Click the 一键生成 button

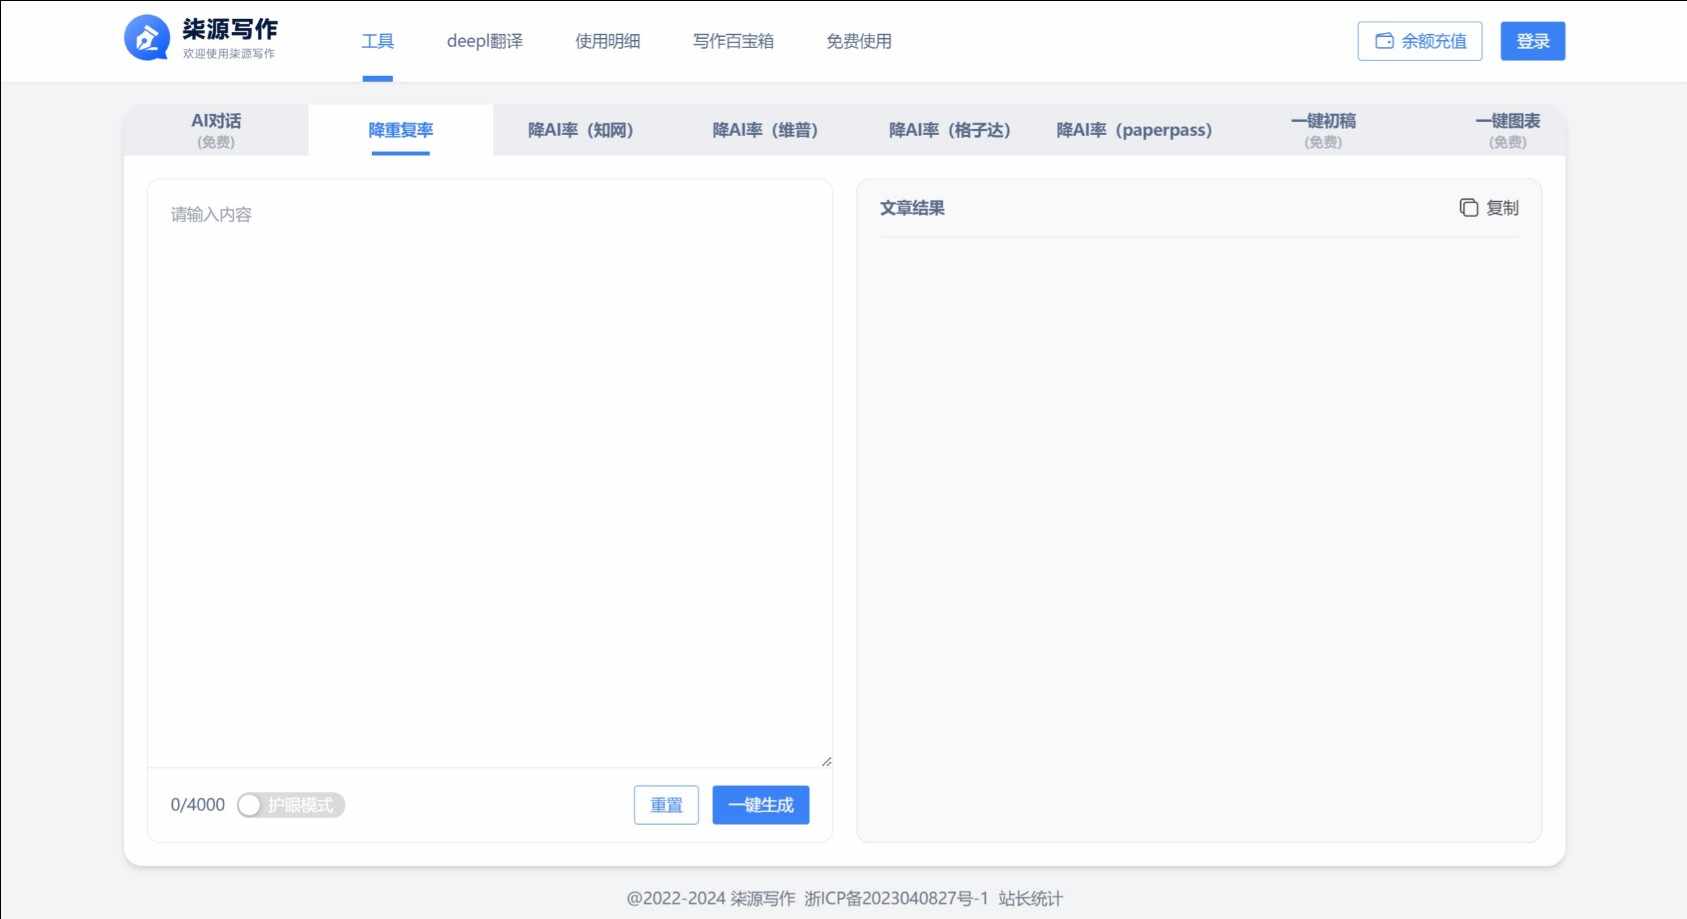coord(761,805)
